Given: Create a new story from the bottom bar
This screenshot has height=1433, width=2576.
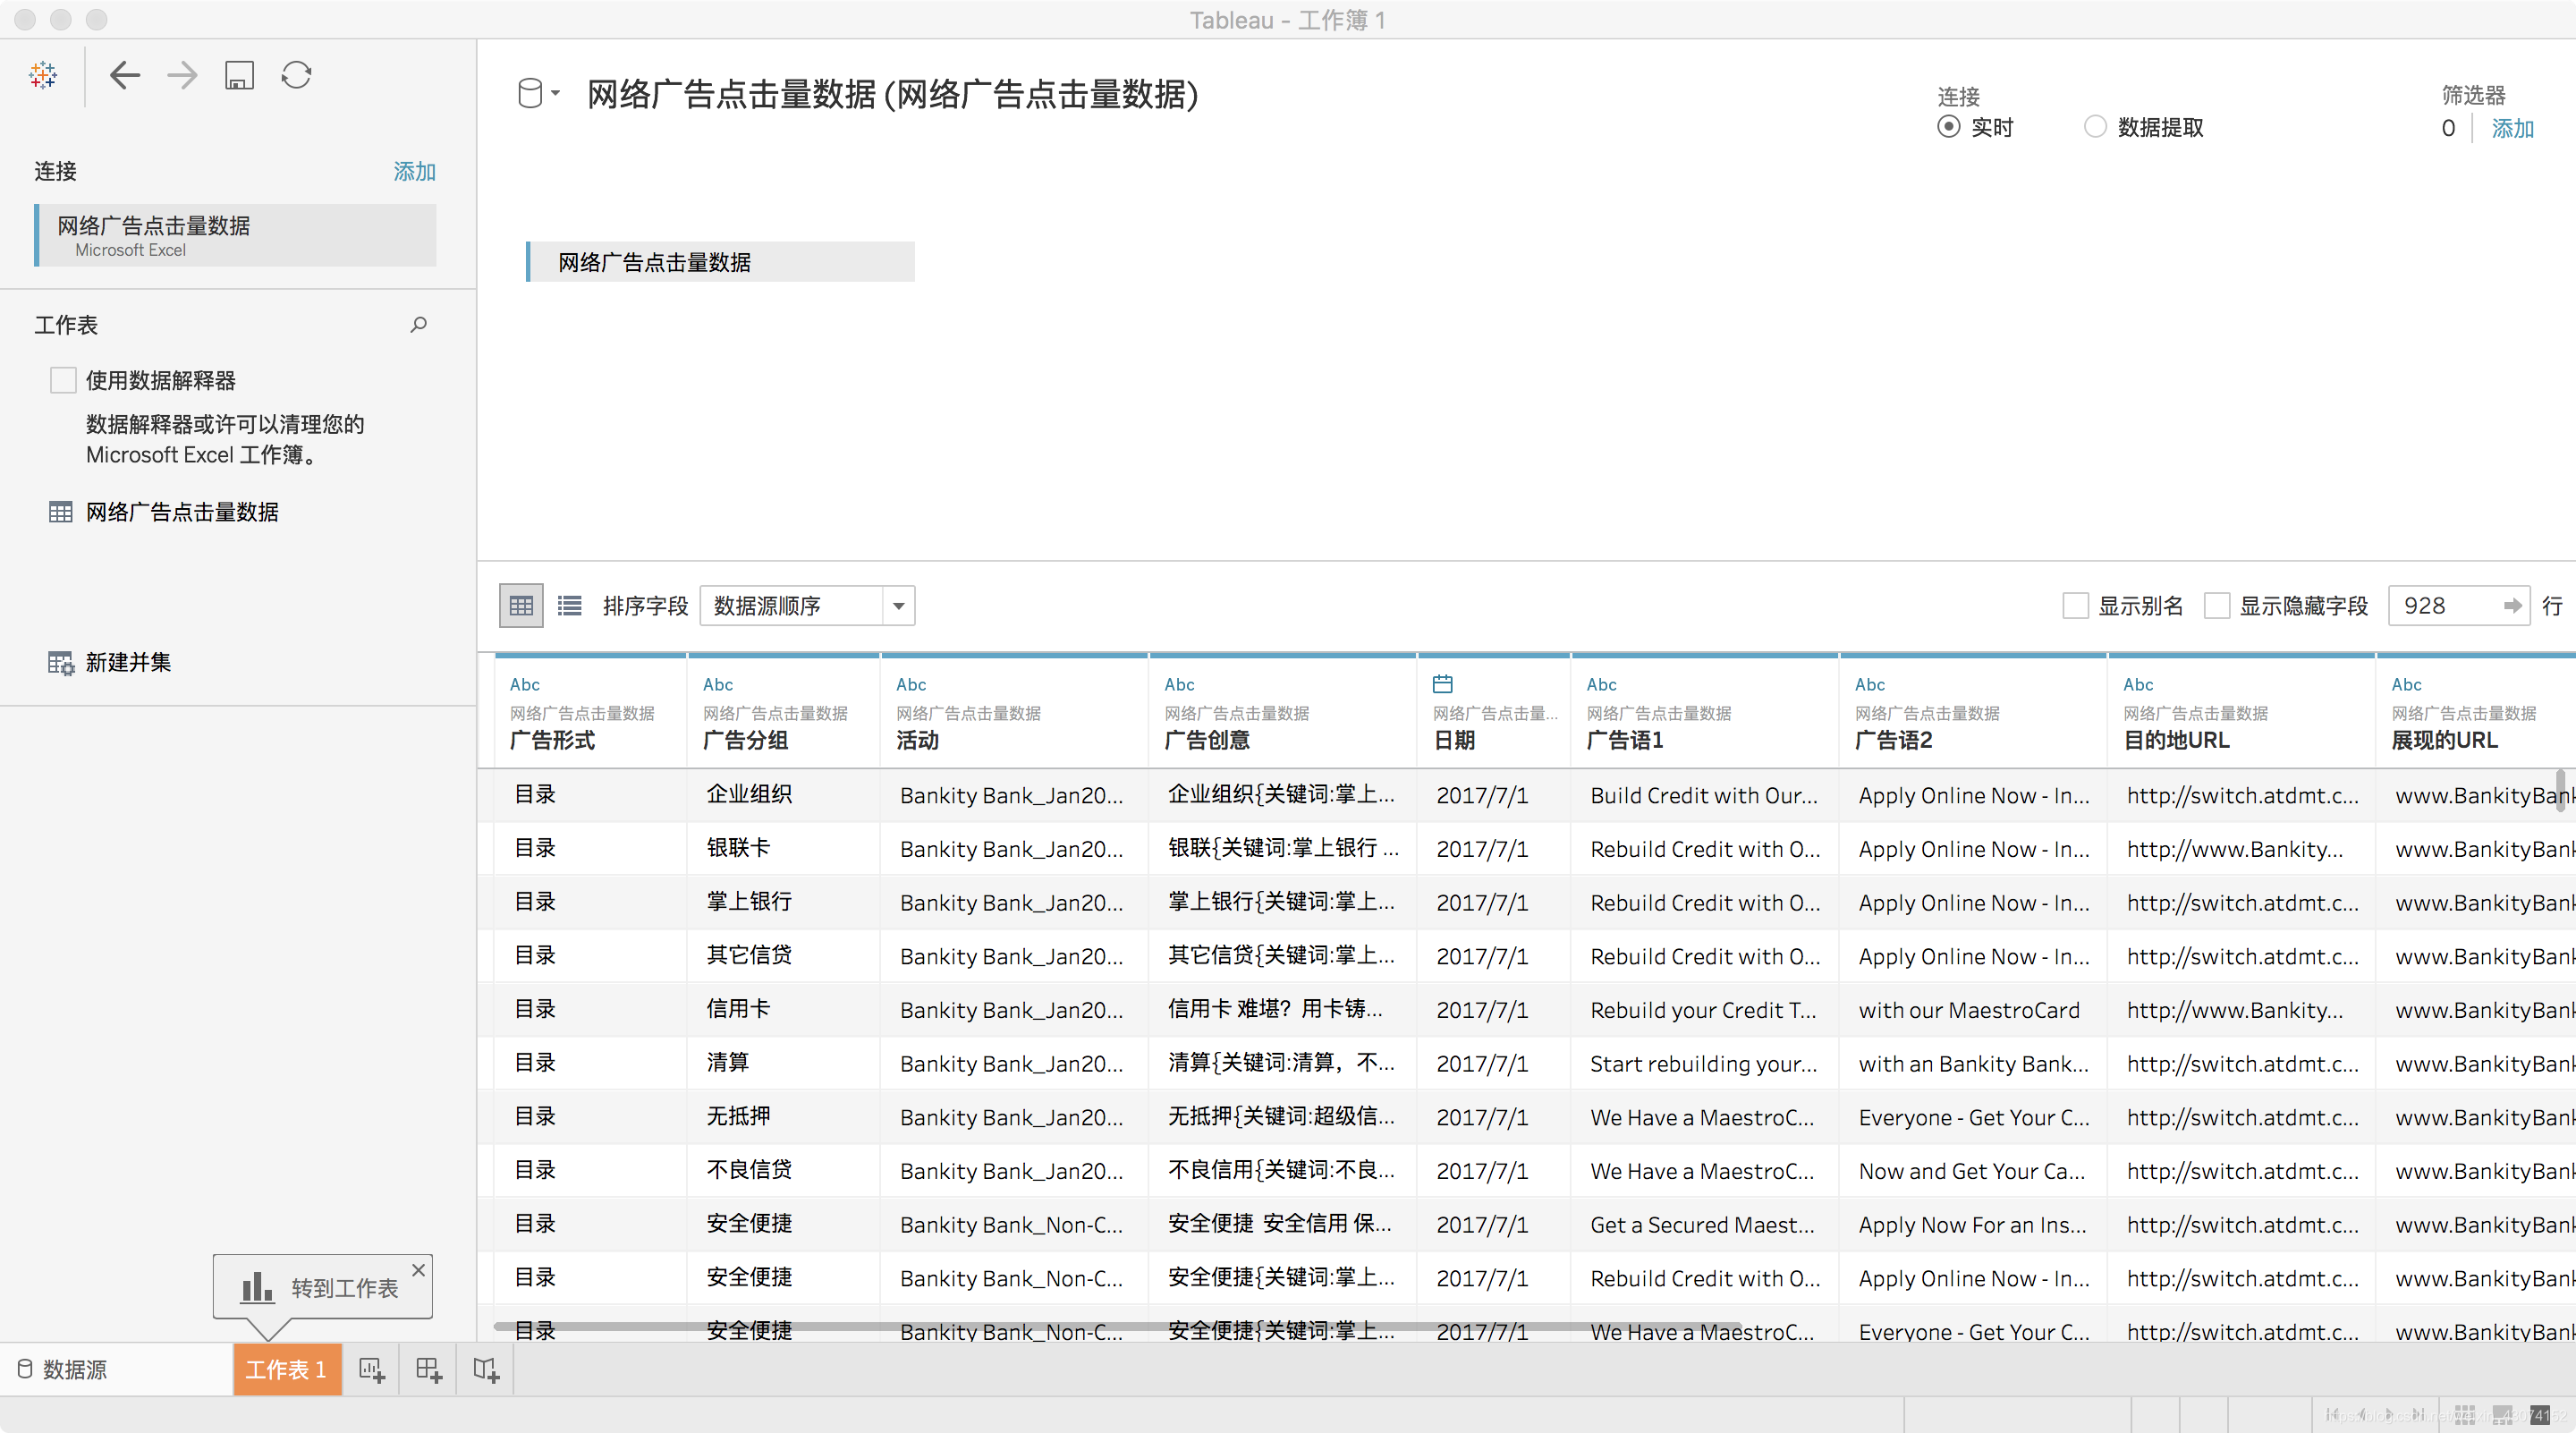Looking at the screenshot, I should pyautogui.click(x=486, y=1370).
